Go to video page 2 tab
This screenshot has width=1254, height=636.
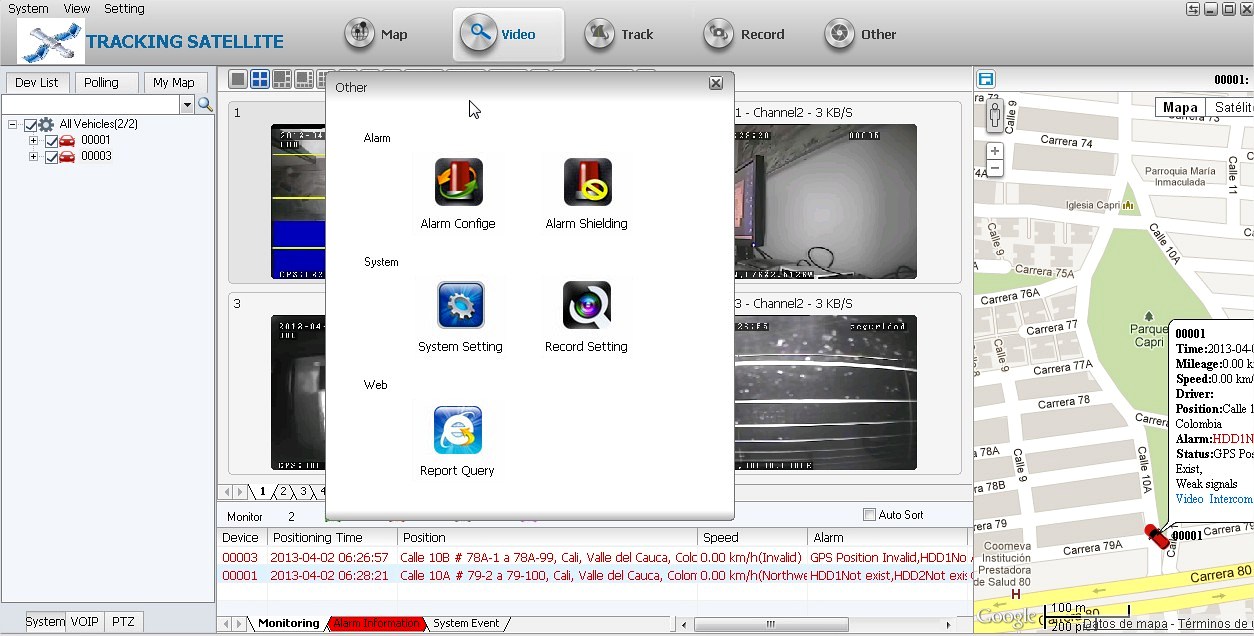(283, 492)
